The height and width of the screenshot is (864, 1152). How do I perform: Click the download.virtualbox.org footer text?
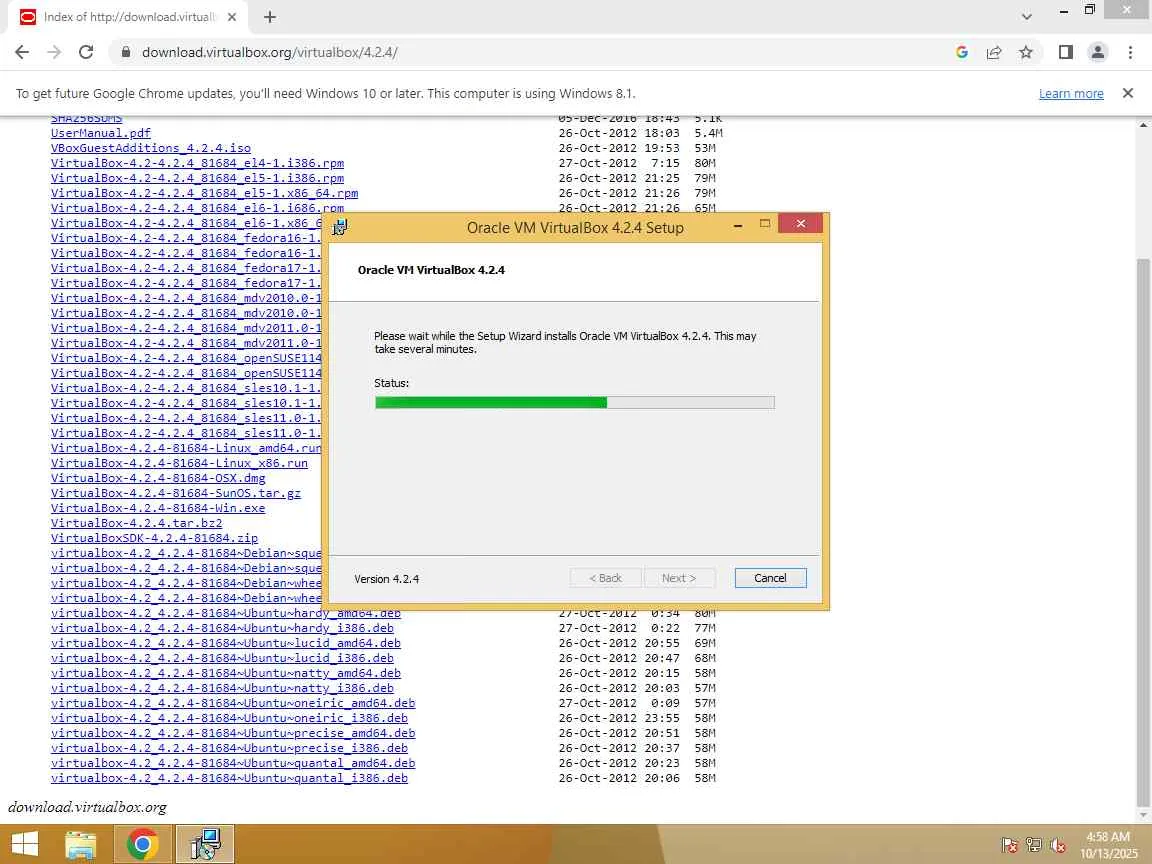click(87, 807)
